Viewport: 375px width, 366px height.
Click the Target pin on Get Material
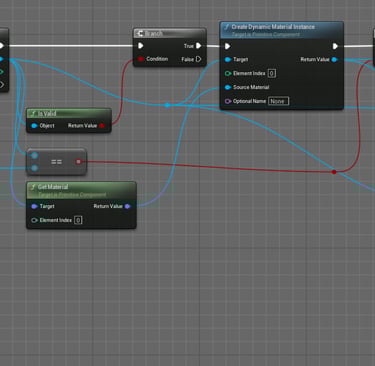click(34, 206)
